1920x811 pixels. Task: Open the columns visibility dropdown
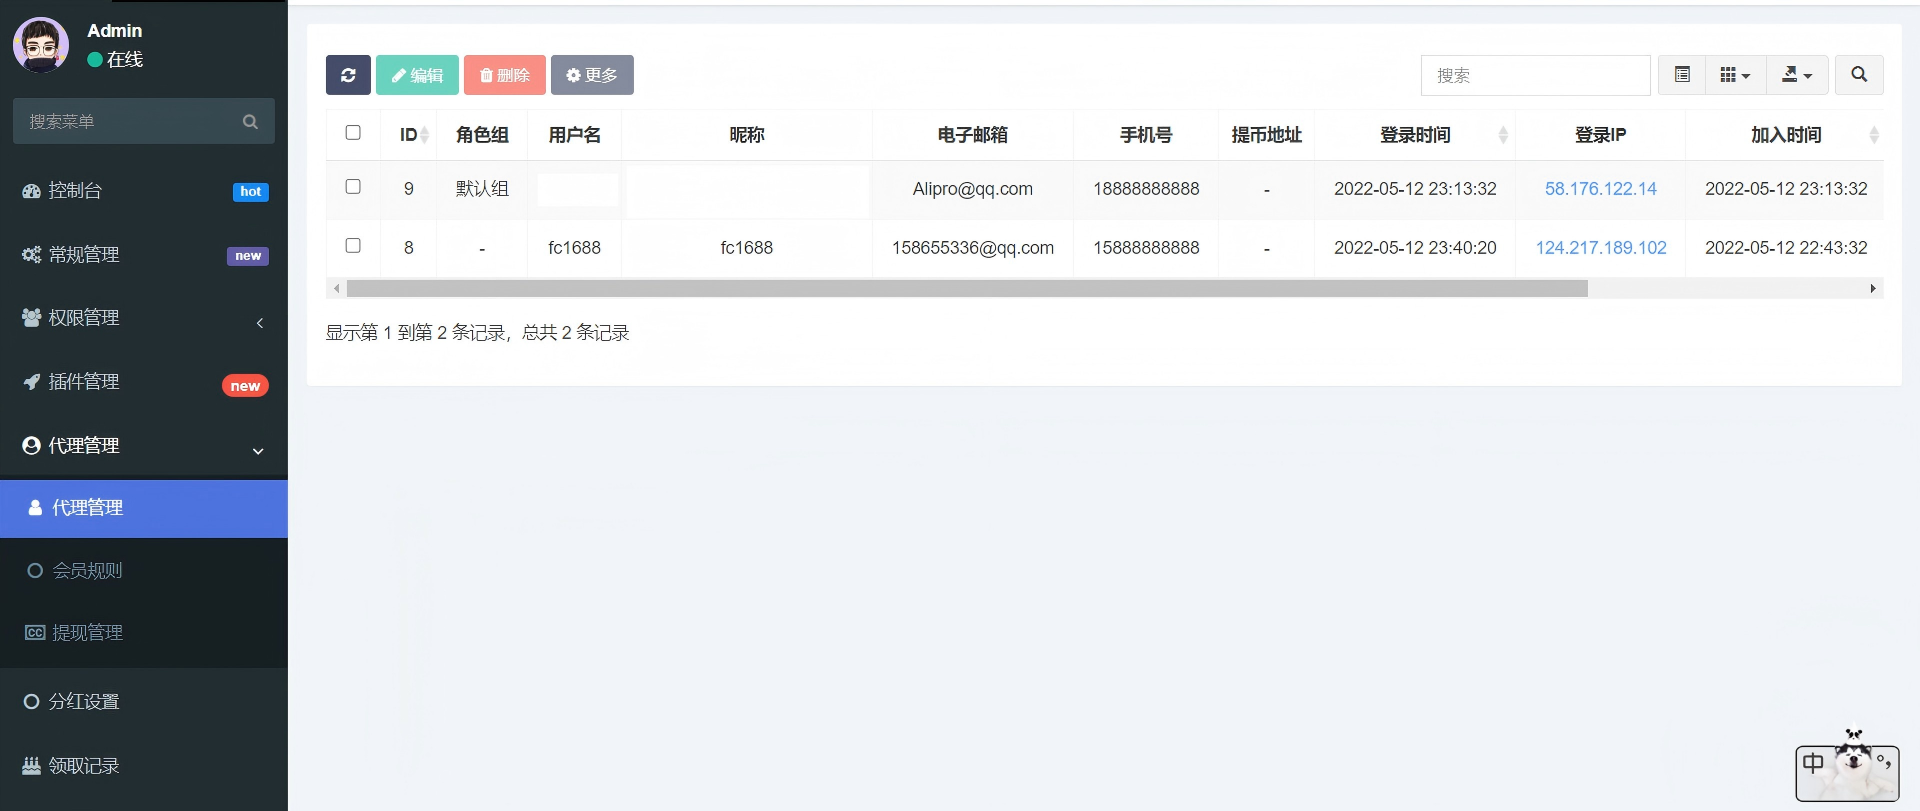(1735, 75)
